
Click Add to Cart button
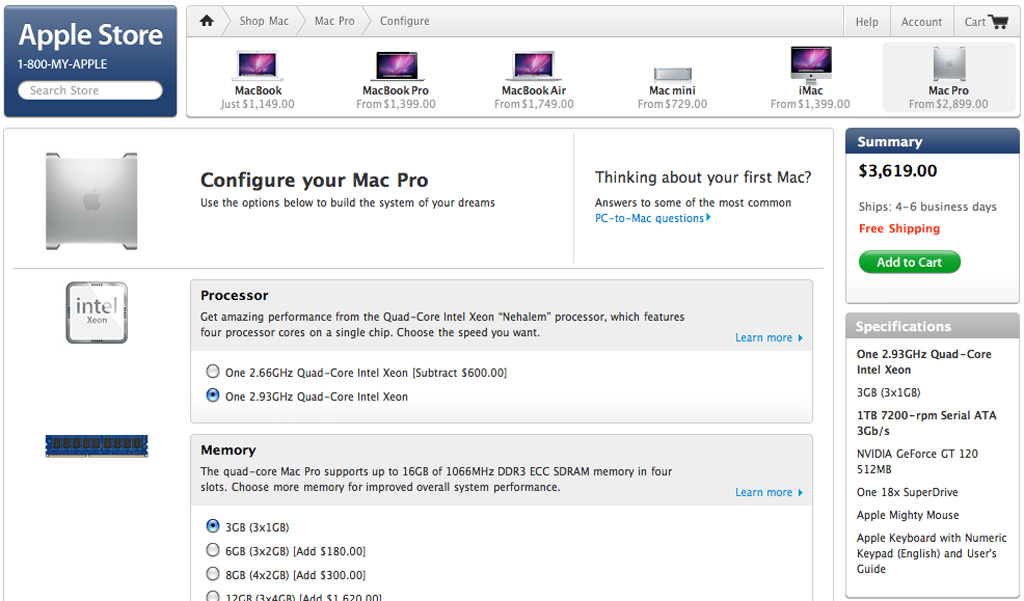click(x=910, y=262)
